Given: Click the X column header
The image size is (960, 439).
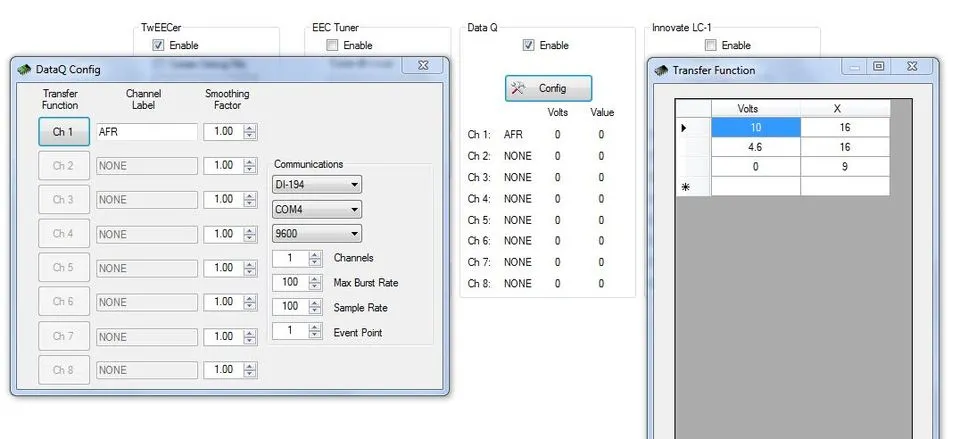Looking at the screenshot, I should pyautogui.click(x=845, y=109).
